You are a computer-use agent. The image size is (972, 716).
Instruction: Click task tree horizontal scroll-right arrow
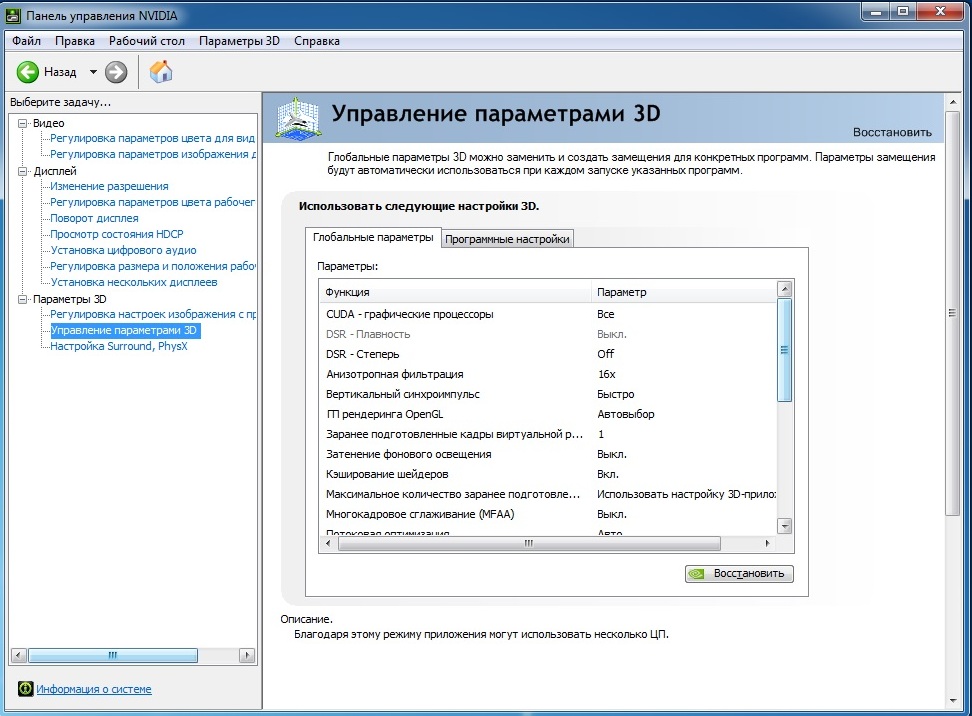[x=247, y=655]
